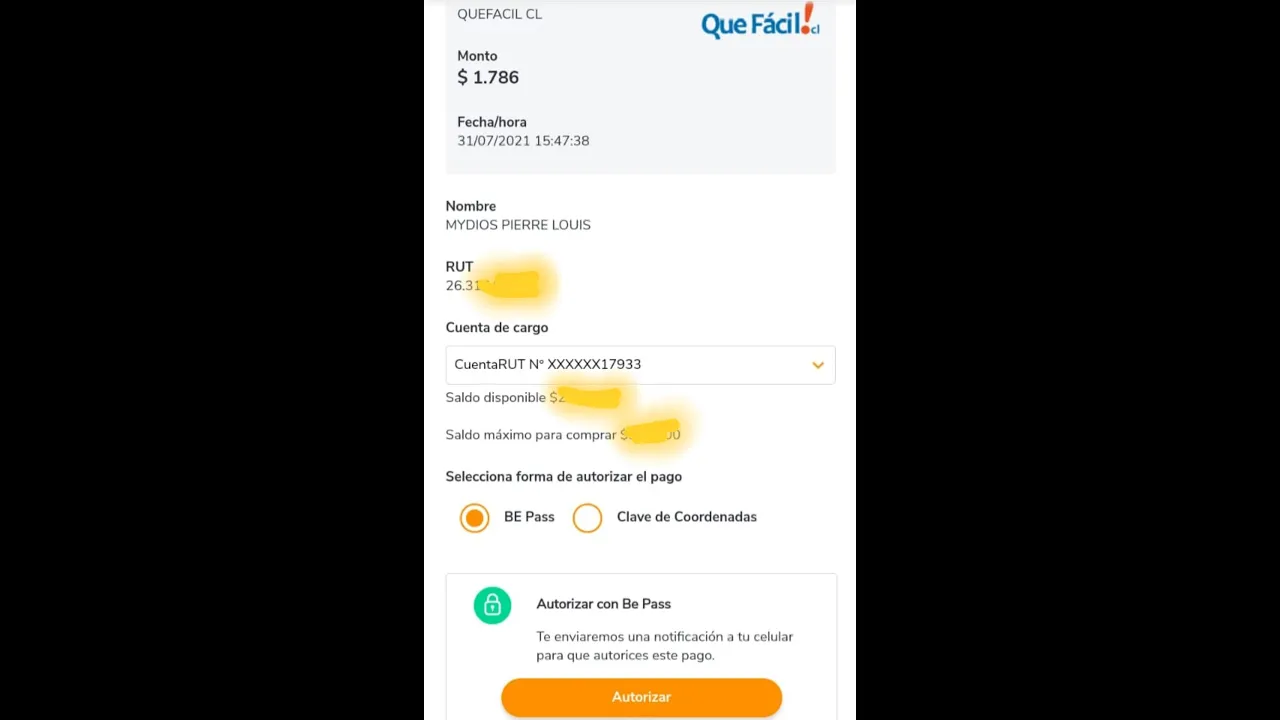The image size is (1280, 720).
Task: Choose the Clave de Coordenadas label
Action: click(686, 517)
